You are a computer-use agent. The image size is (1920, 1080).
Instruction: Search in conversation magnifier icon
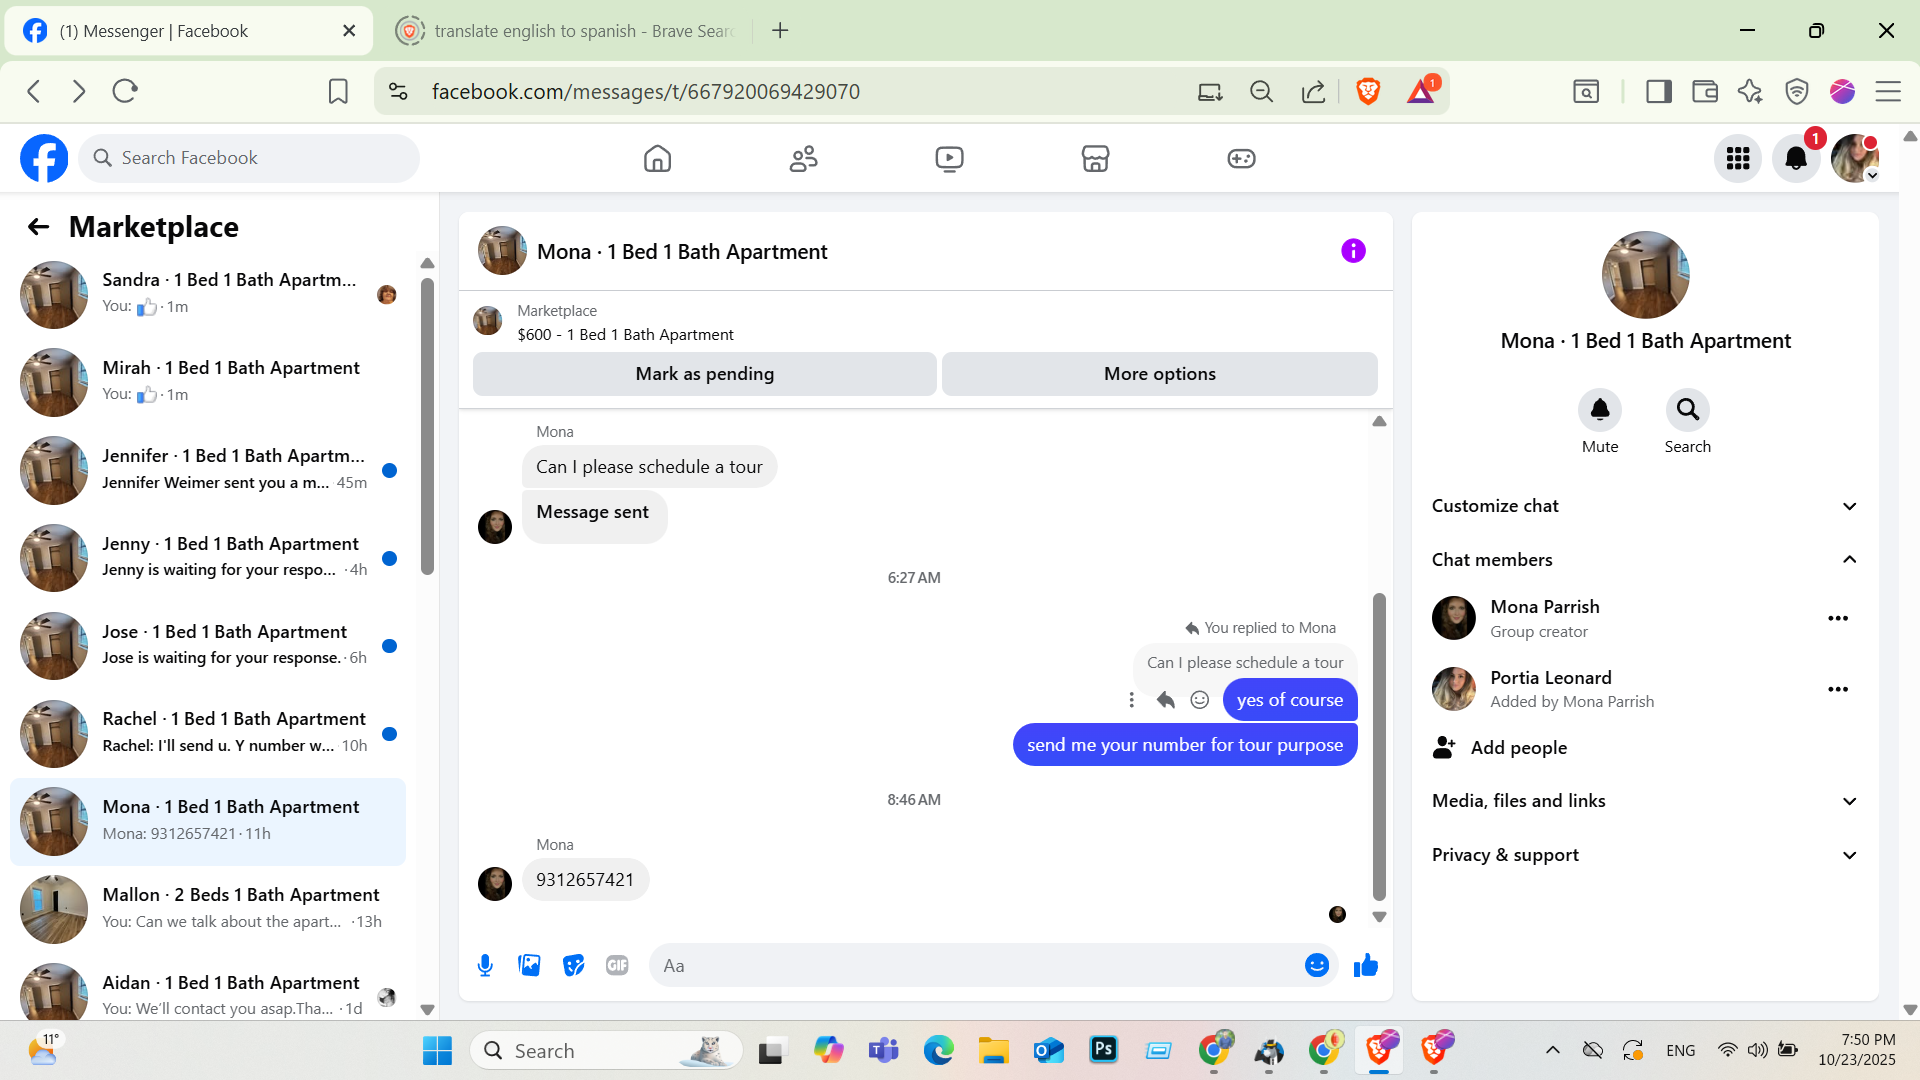click(1687, 410)
